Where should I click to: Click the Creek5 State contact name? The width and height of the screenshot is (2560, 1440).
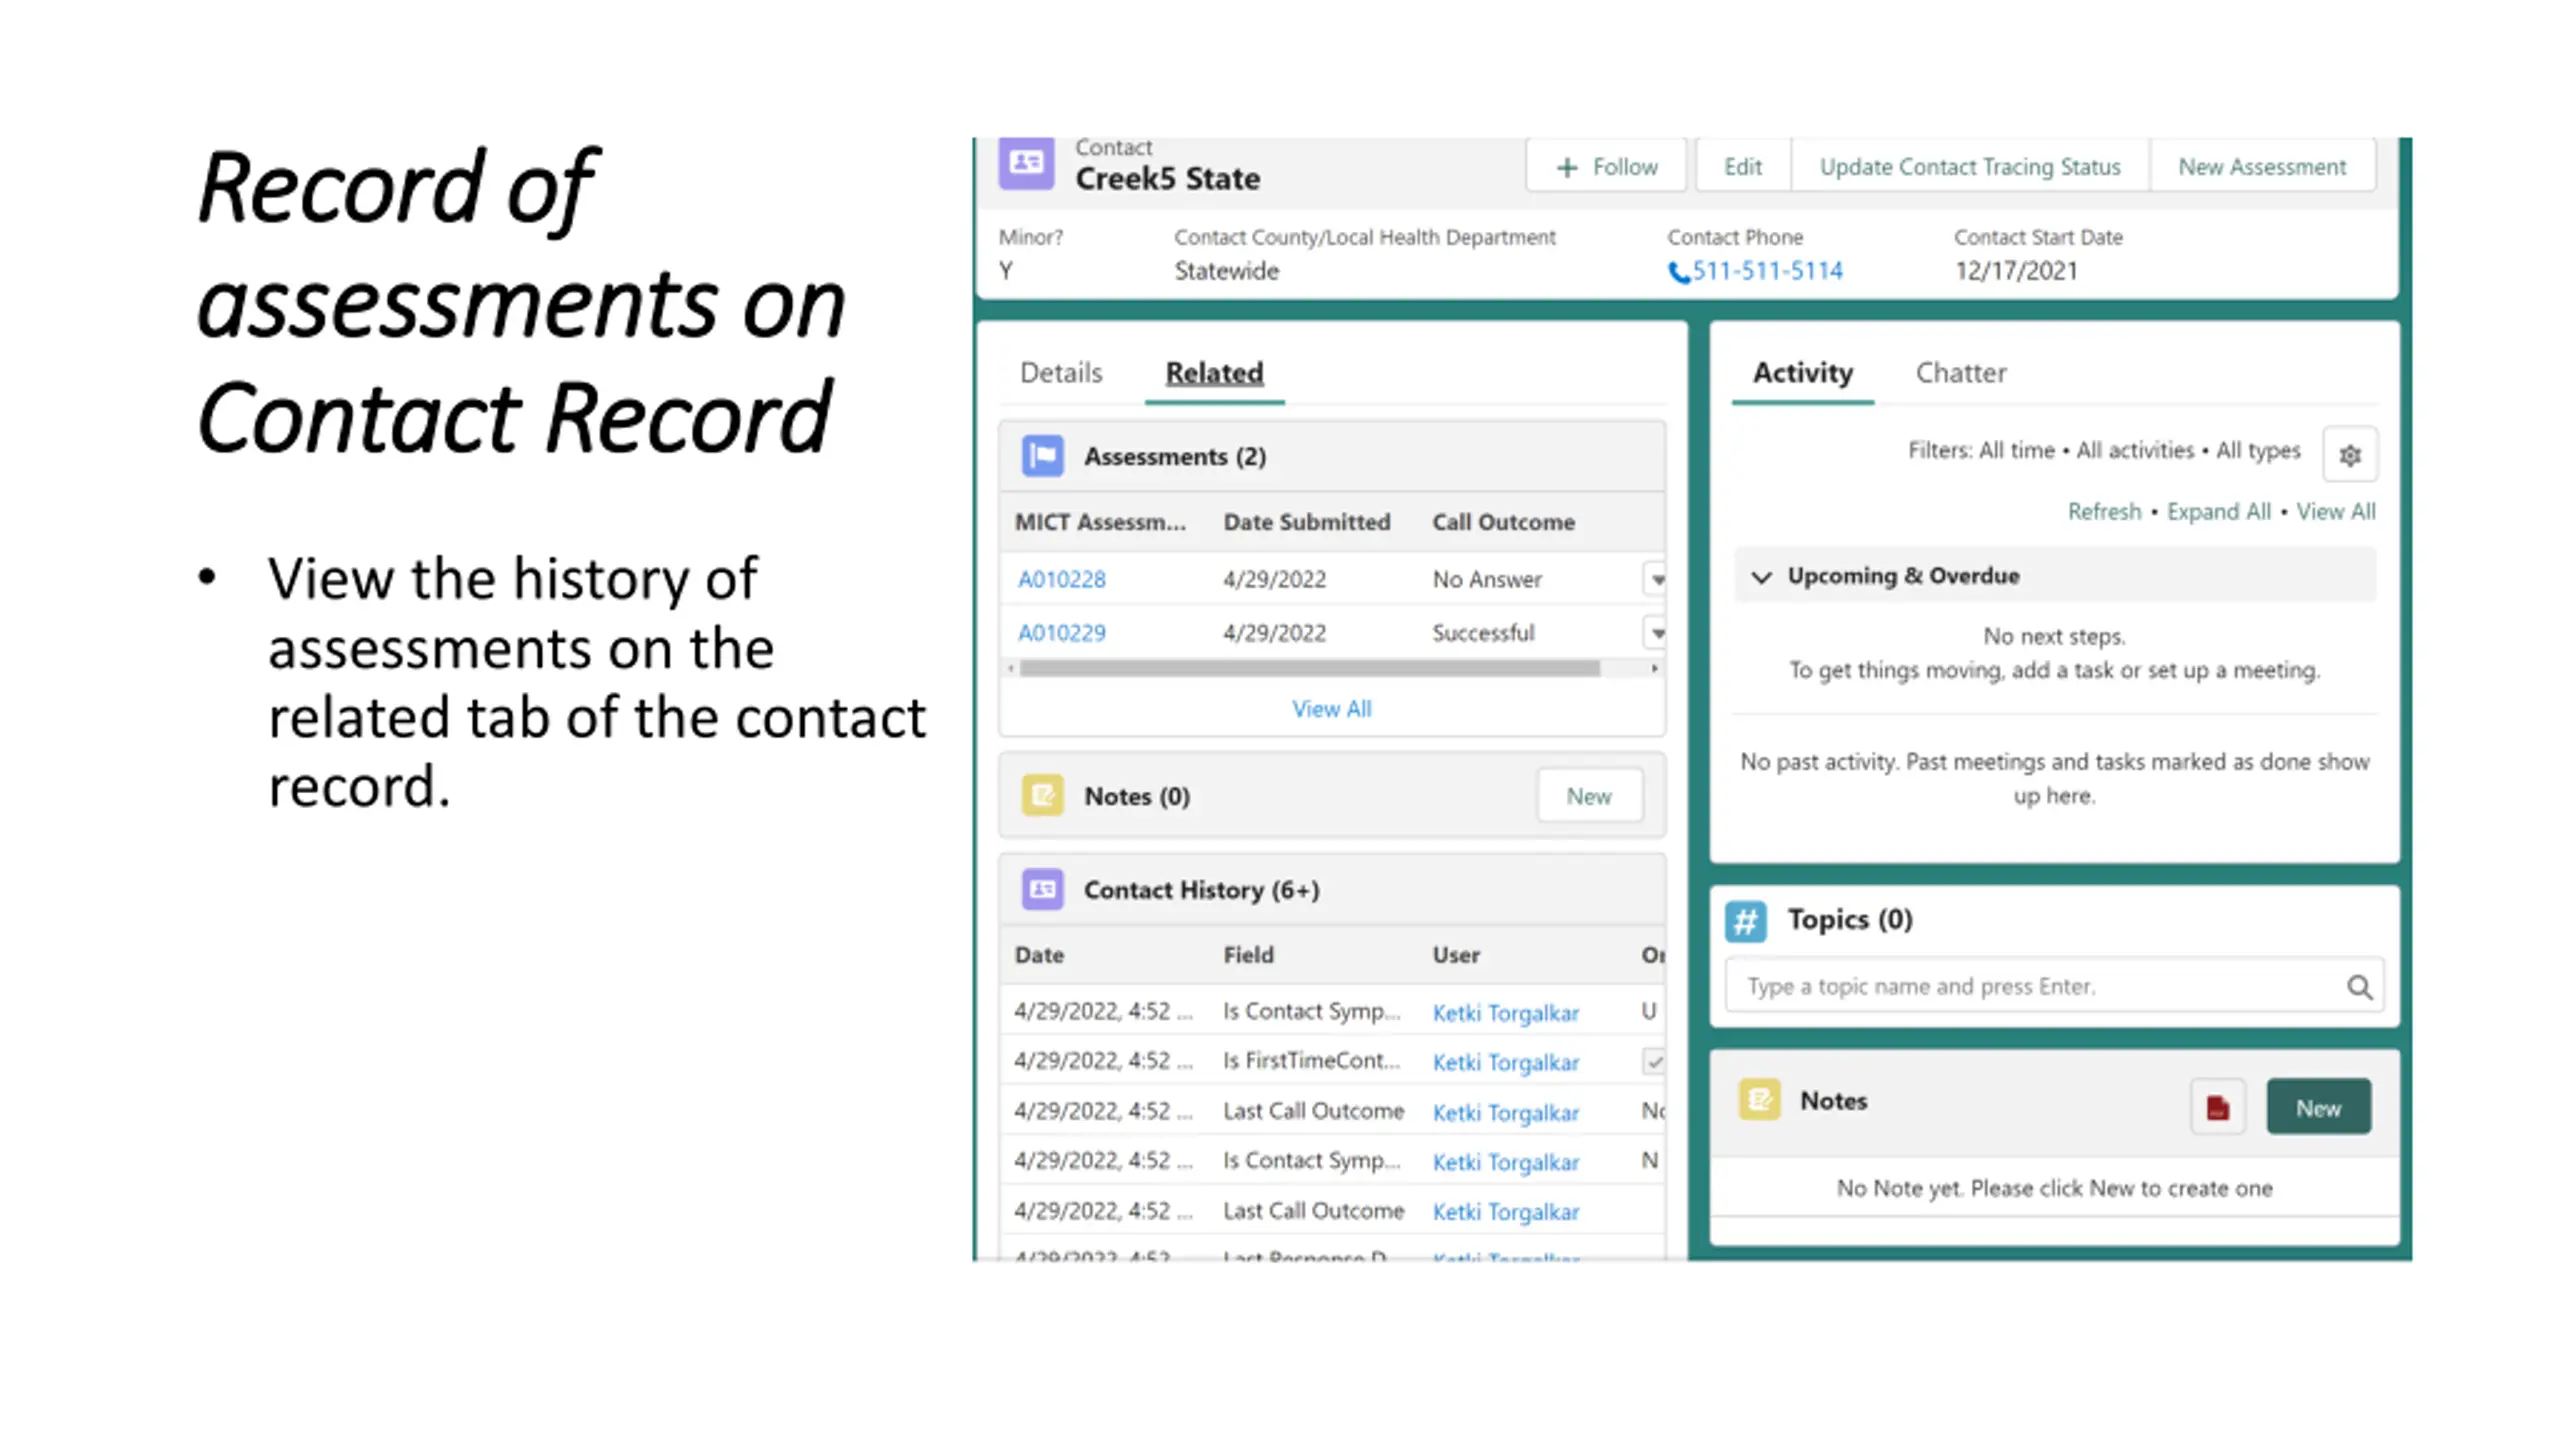pos(1167,179)
